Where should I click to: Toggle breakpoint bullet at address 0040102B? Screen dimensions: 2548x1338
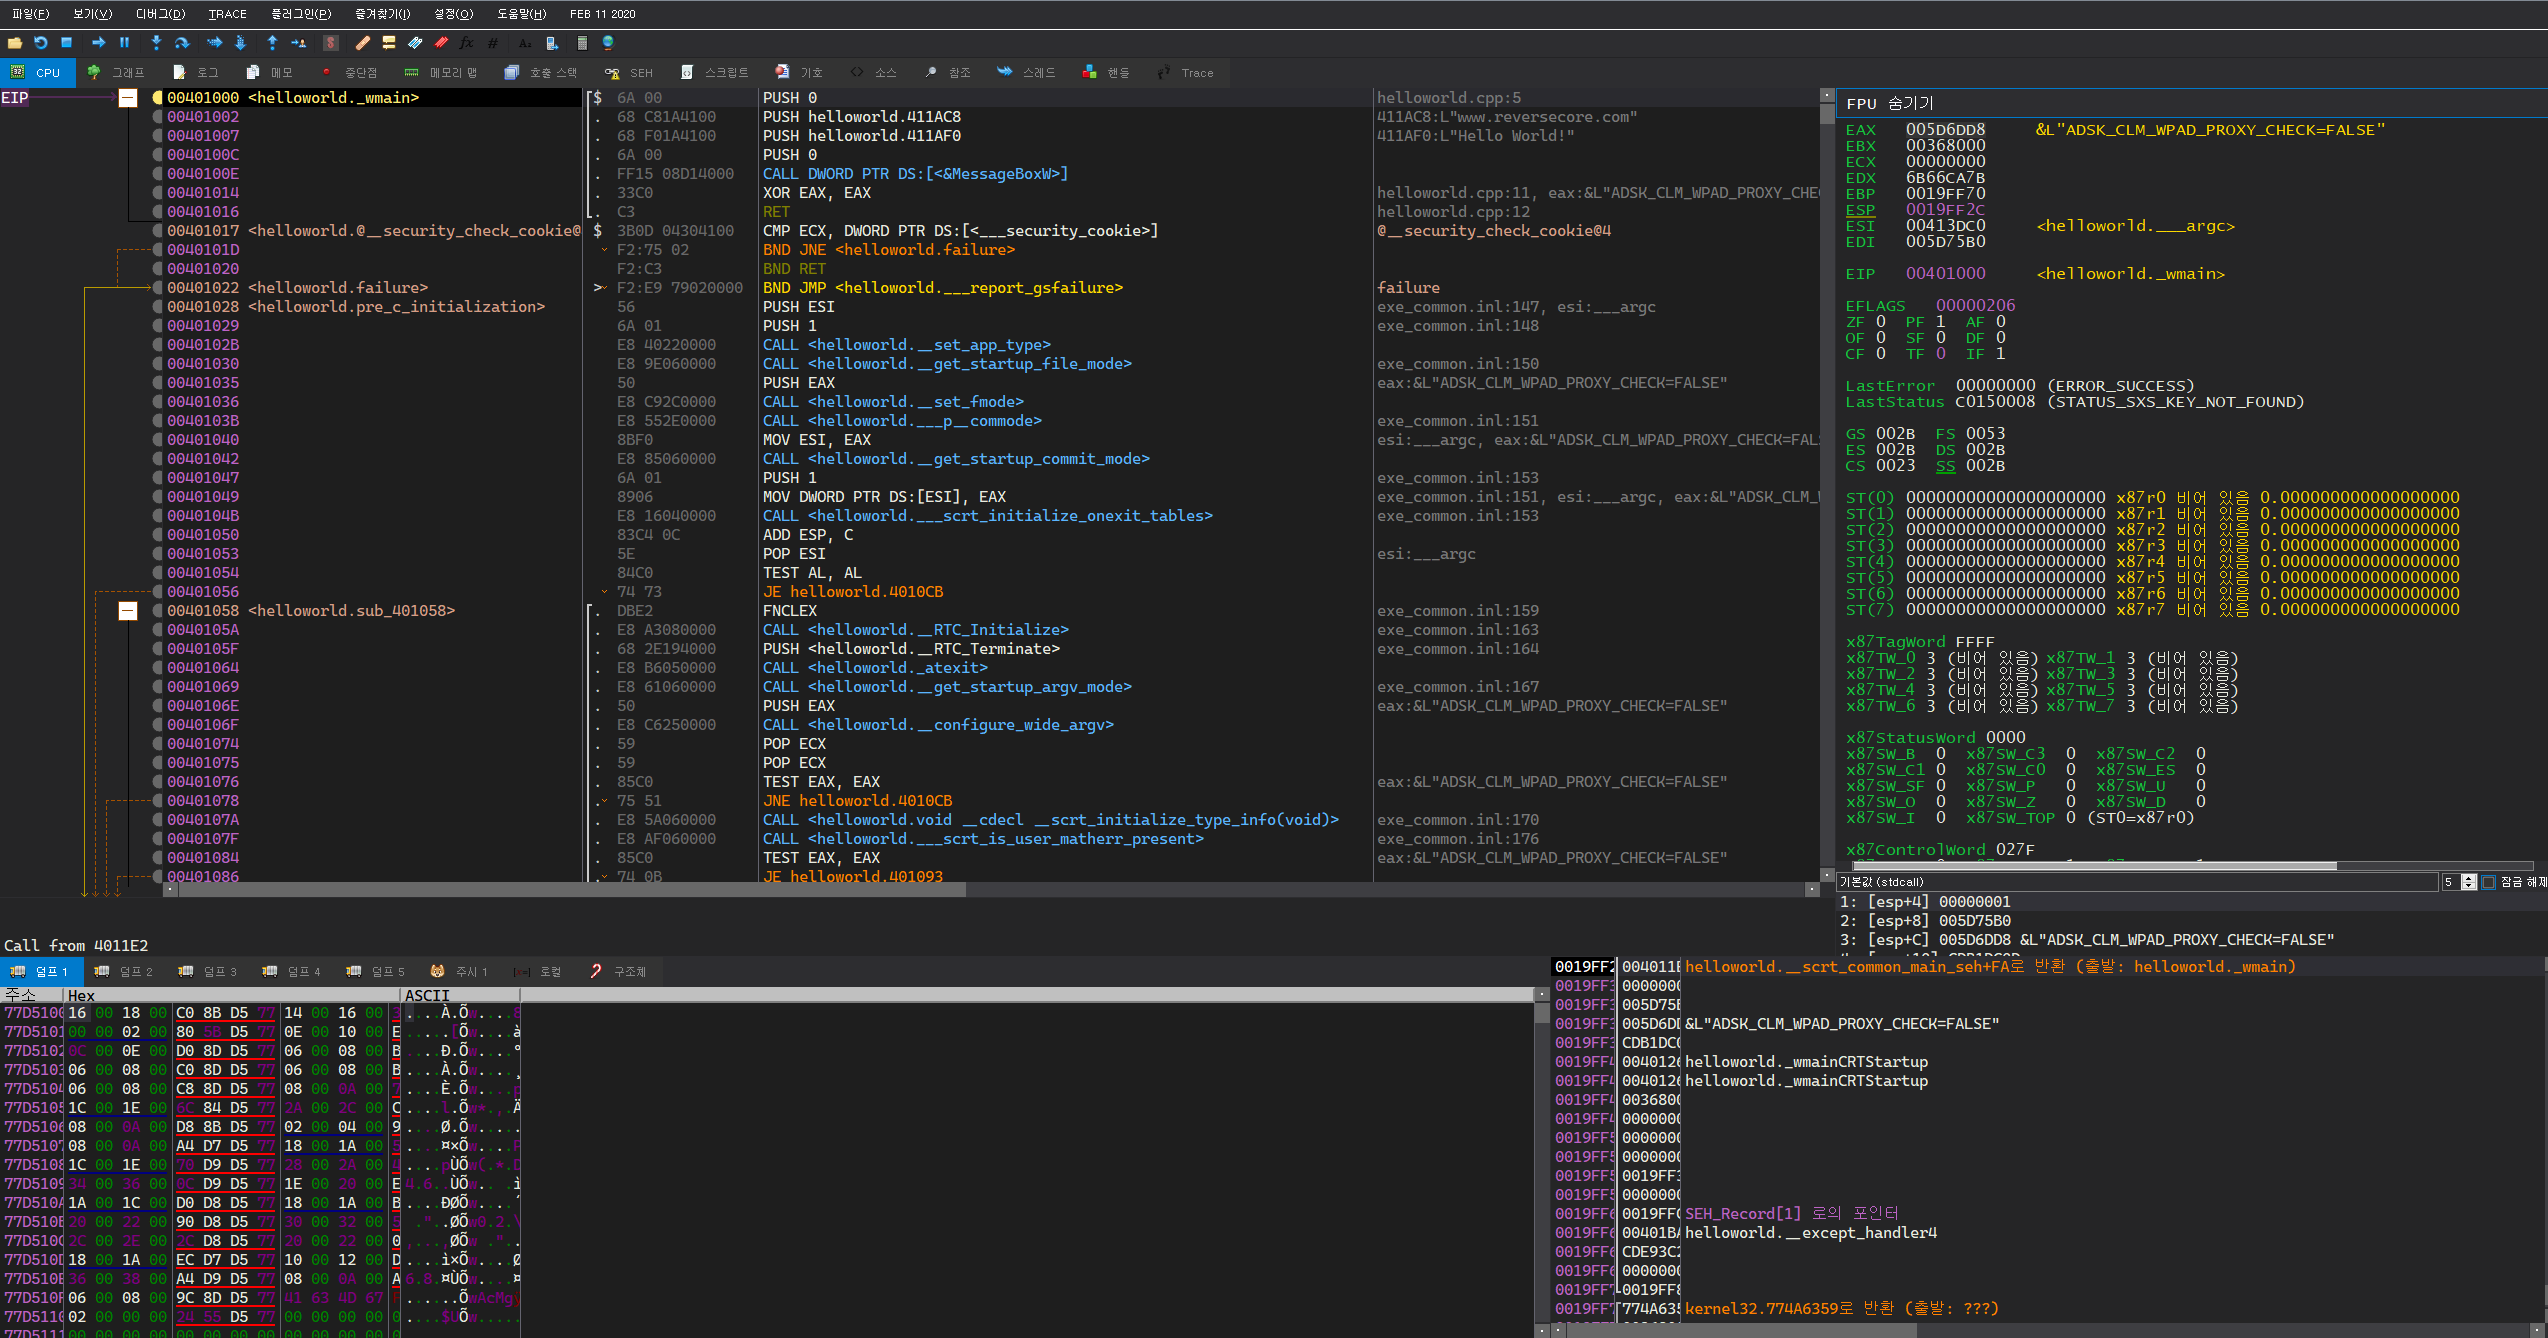[157, 345]
